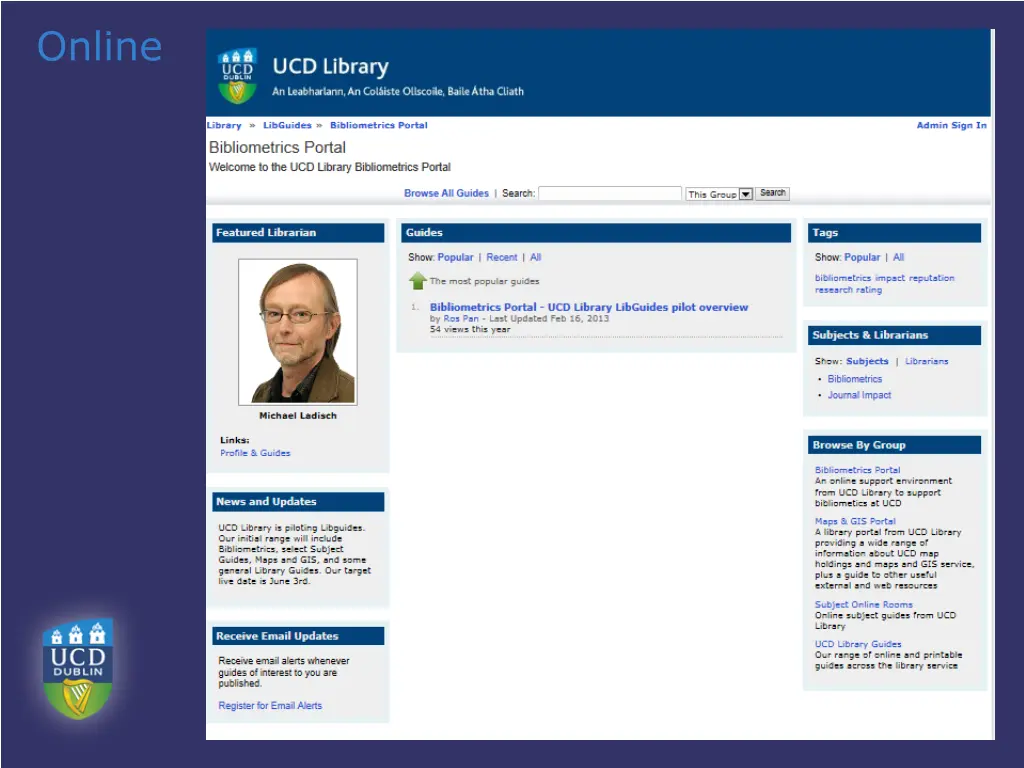Click the research tag
Screen dimensions: 1024x768
(833, 290)
